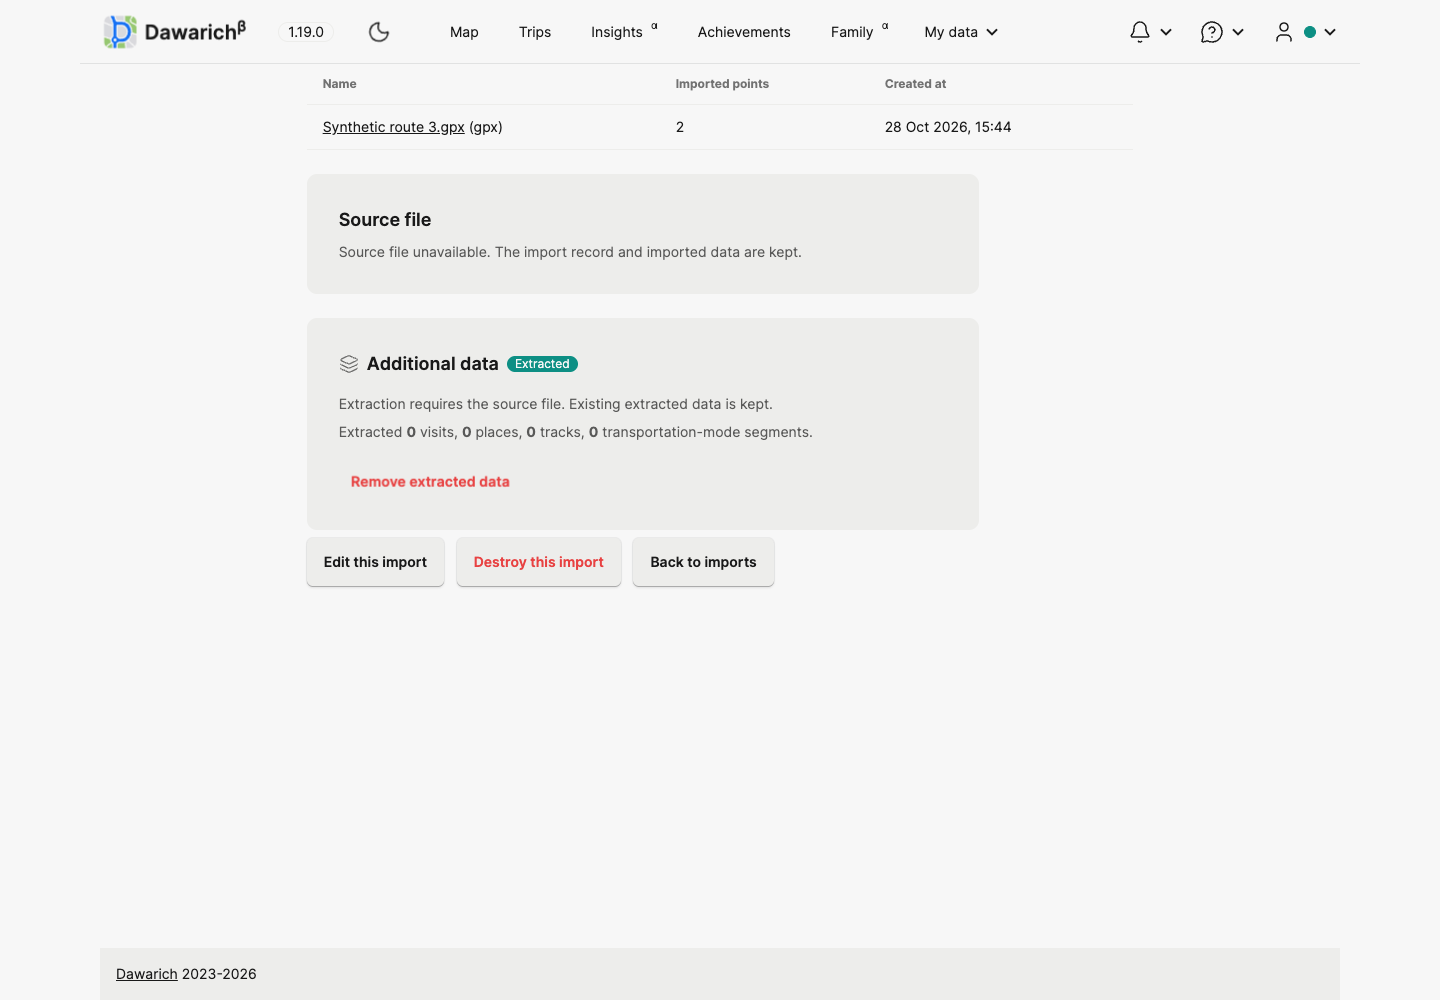Click the Source file heading
The image size is (1440, 1000).
coord(385,220)
